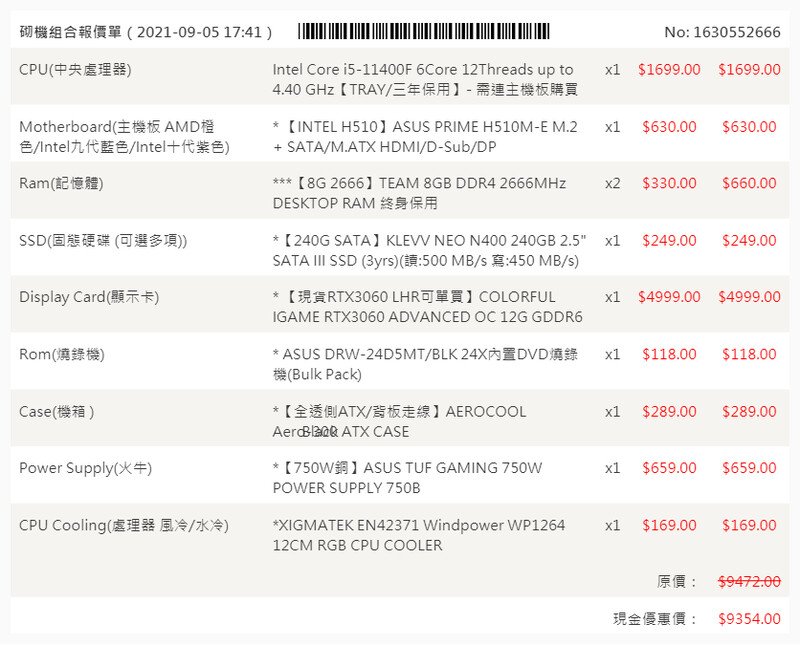Click the x2 quantity in the Ram row
This screenshot has width=800, height=645.
coord(613,184)
